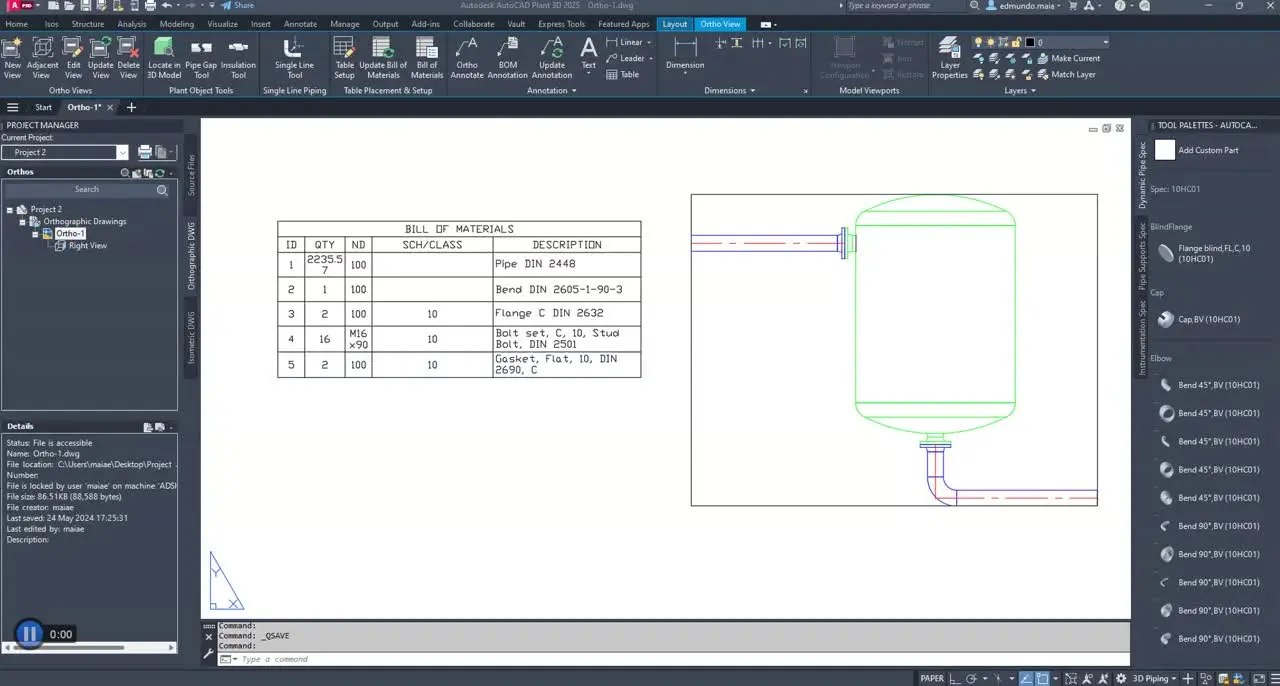
Task: Click the Table annotation tool
Action: coord(622,74)
